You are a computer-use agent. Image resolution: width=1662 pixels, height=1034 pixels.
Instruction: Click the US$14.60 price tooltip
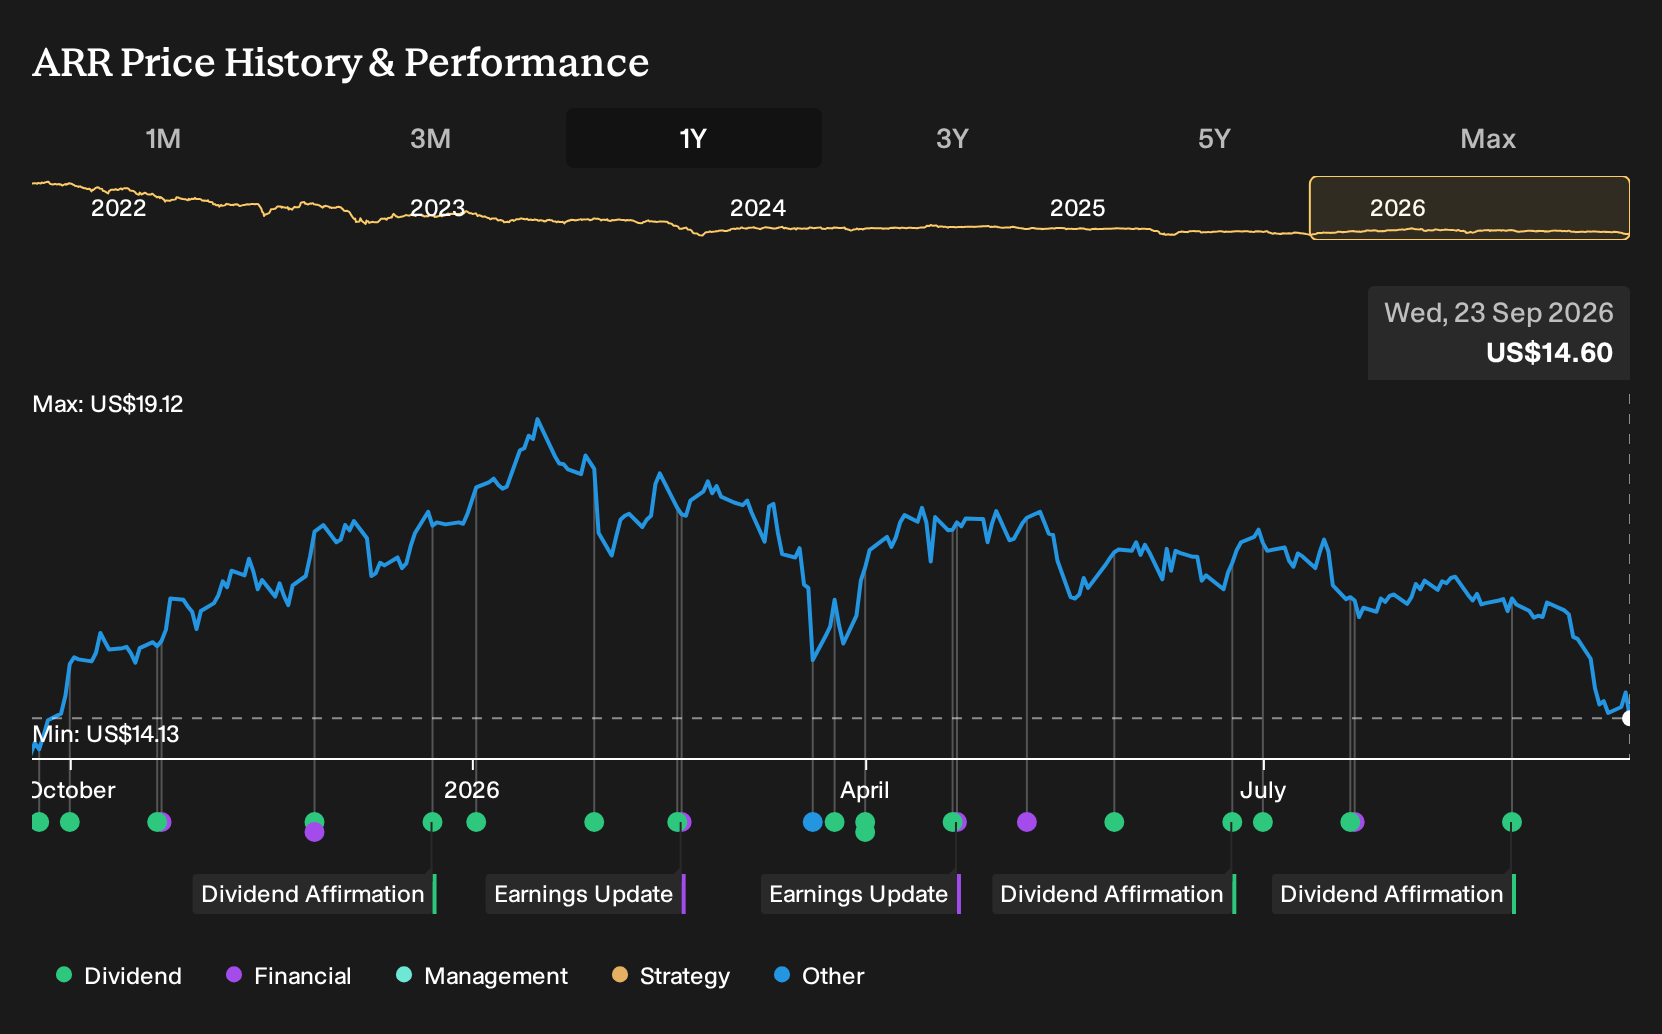1499,333
